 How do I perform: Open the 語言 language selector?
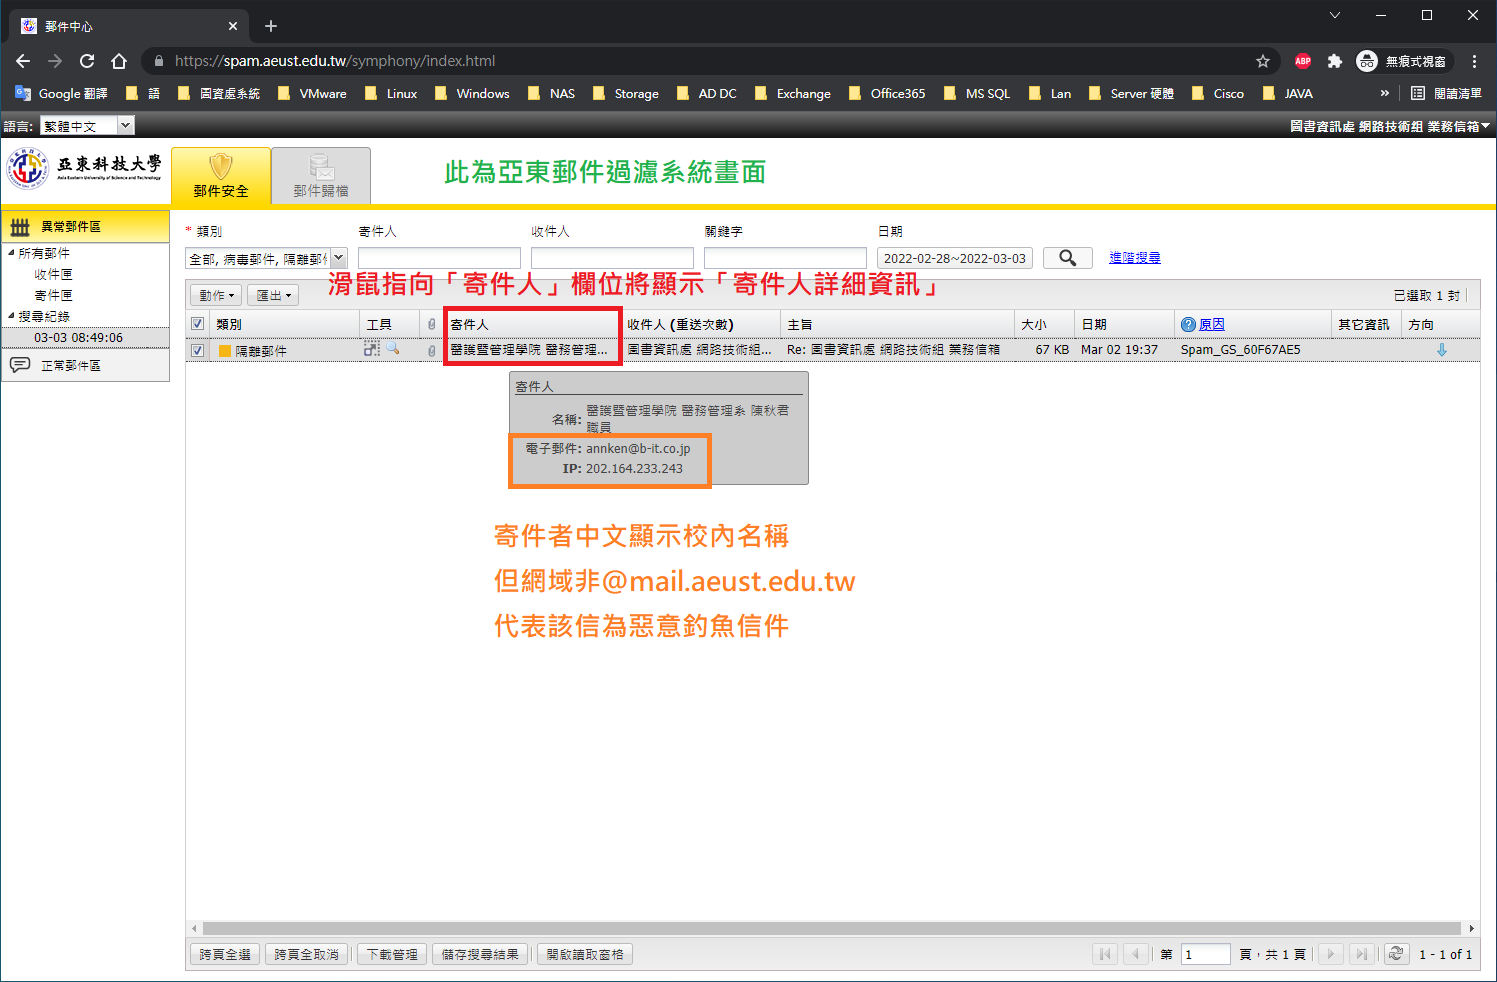[87, 126]
